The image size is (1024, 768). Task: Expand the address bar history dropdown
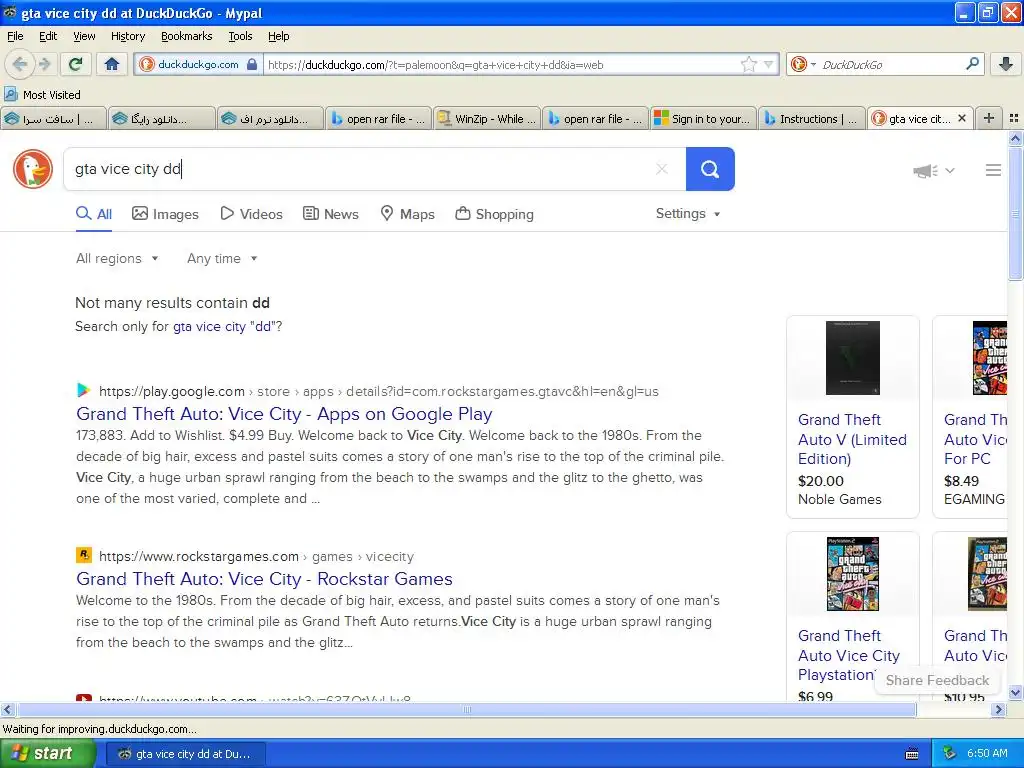[x=769, y=64]
